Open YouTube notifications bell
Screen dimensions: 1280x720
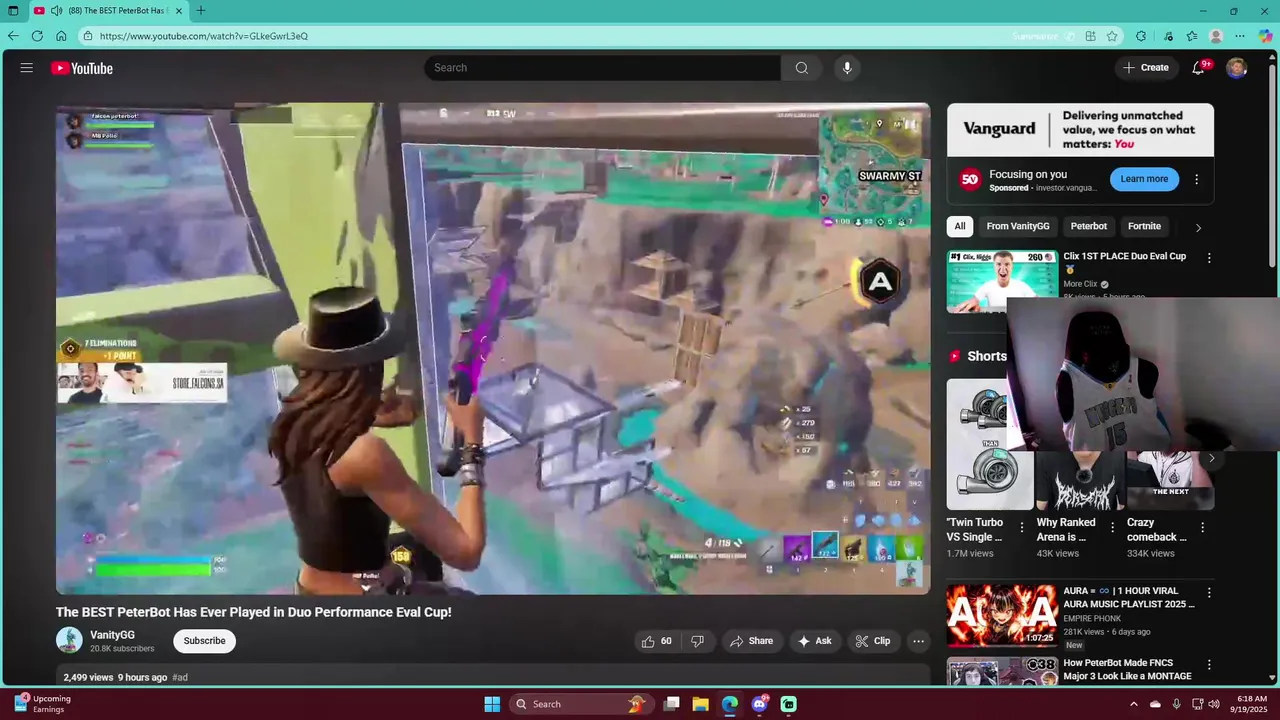click(1198, 68)
